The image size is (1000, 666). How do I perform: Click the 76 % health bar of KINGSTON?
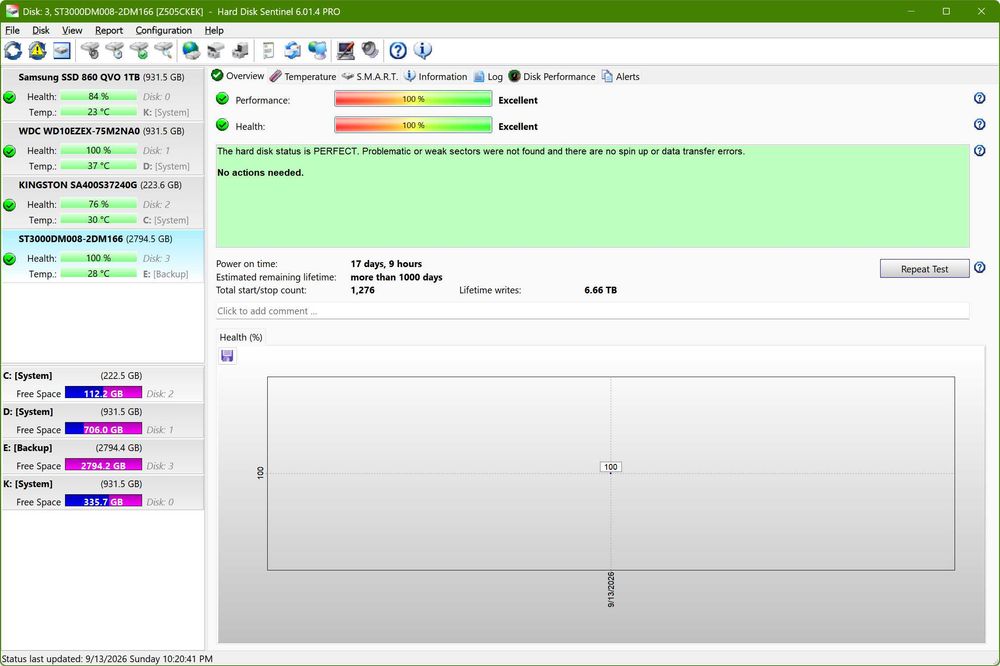click(99, 204)
